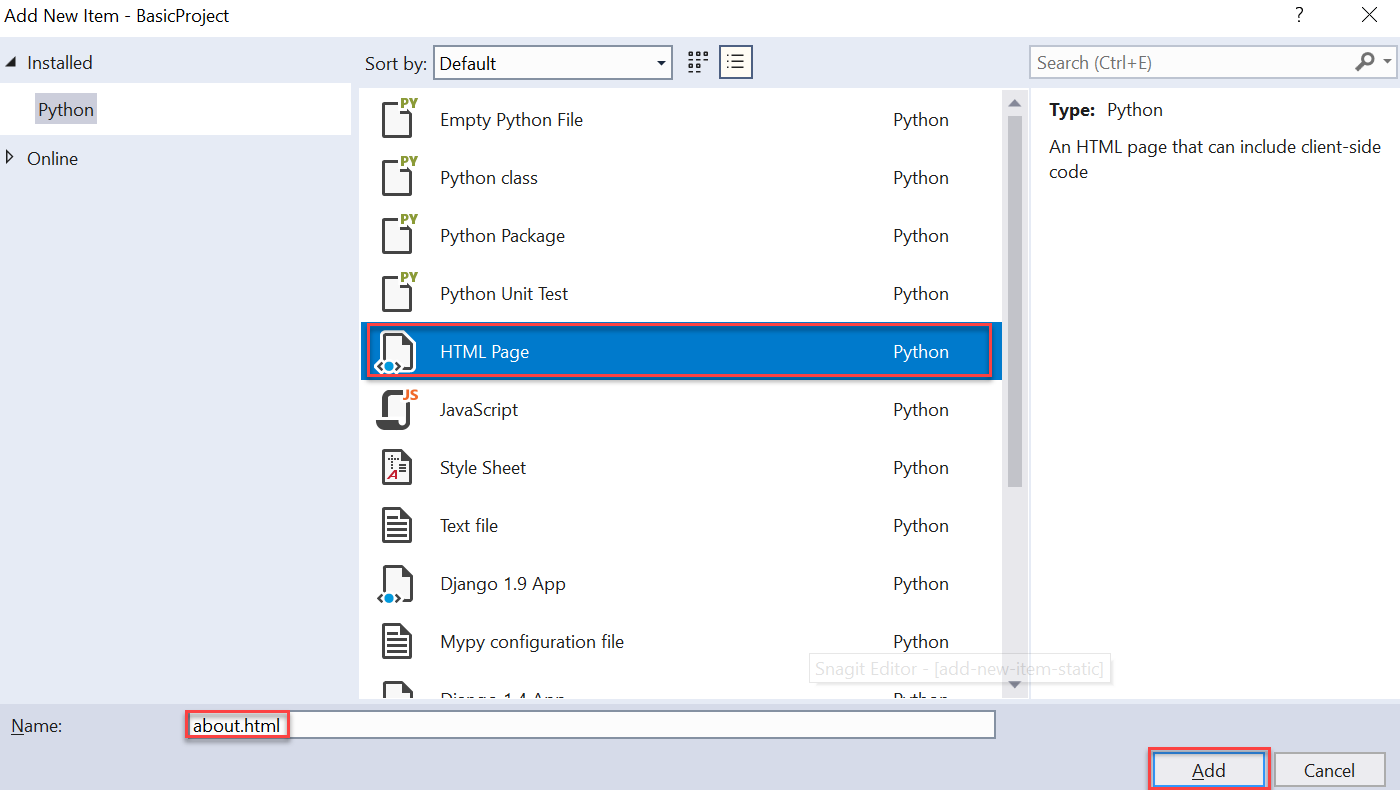The height and width of the screenshot is (790, 1400).
Task: Click the Add button
Action: (x=1208, y=769)
